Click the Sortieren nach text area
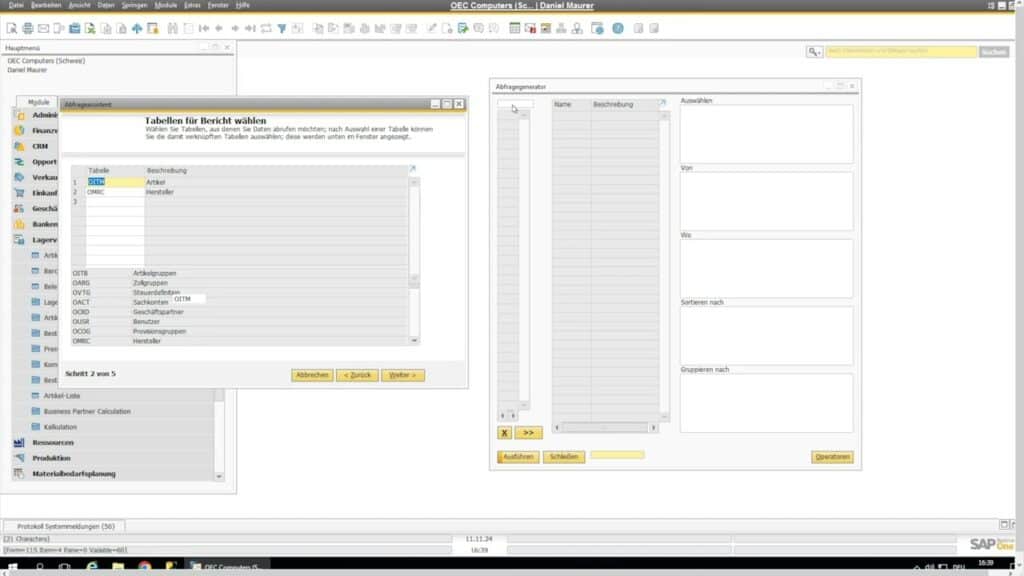Screen dimensions: 1024x576 coord(766,336)
